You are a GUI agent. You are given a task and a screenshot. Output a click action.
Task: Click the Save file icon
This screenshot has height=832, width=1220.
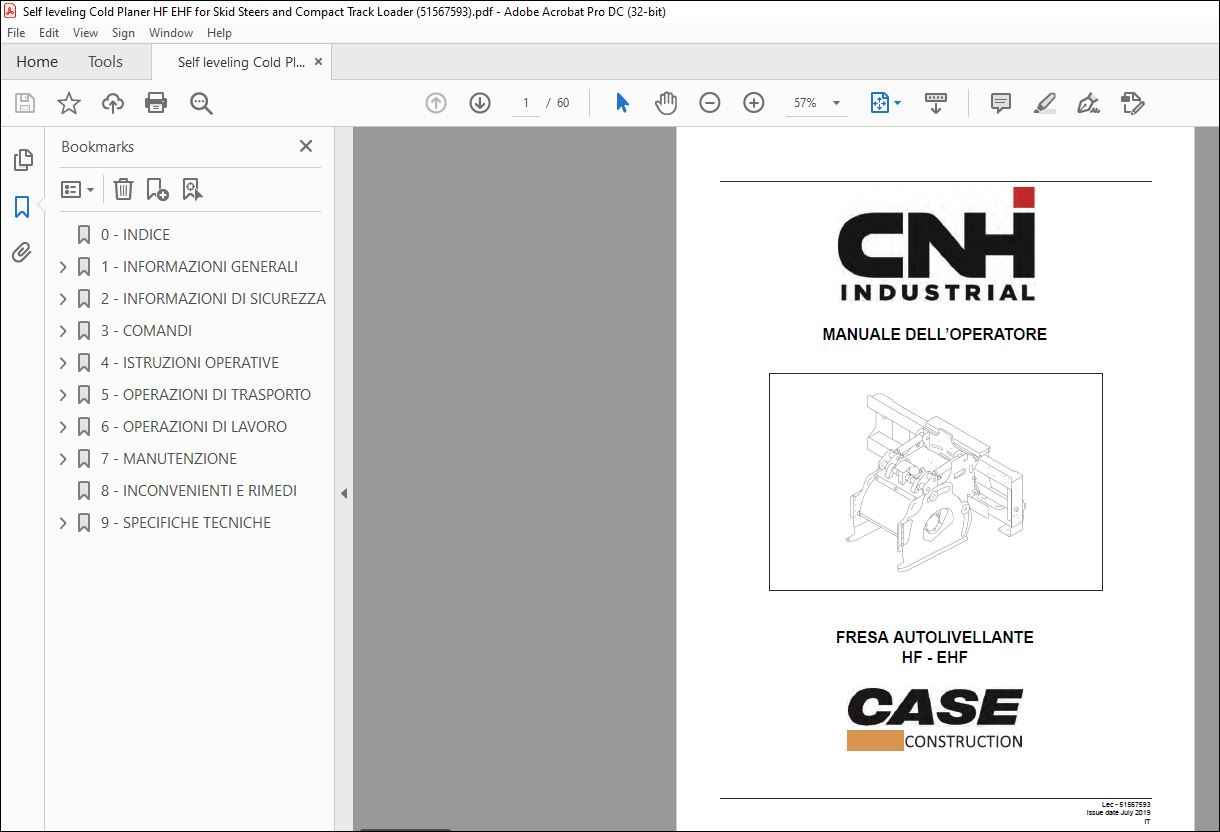coord(25,103)
